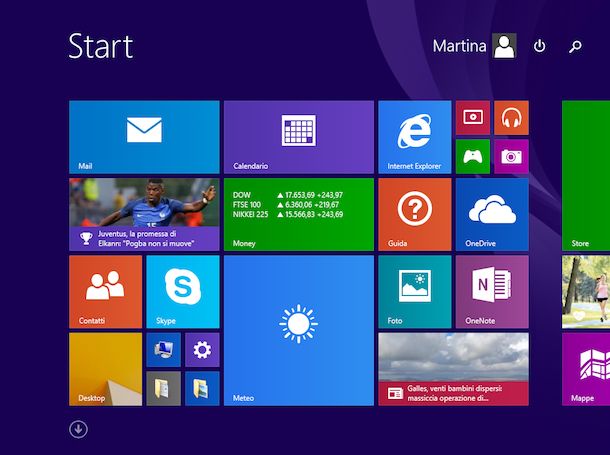610x455 pixels.
Task: Open the Mappe maps tile
Action: point(586,369)
